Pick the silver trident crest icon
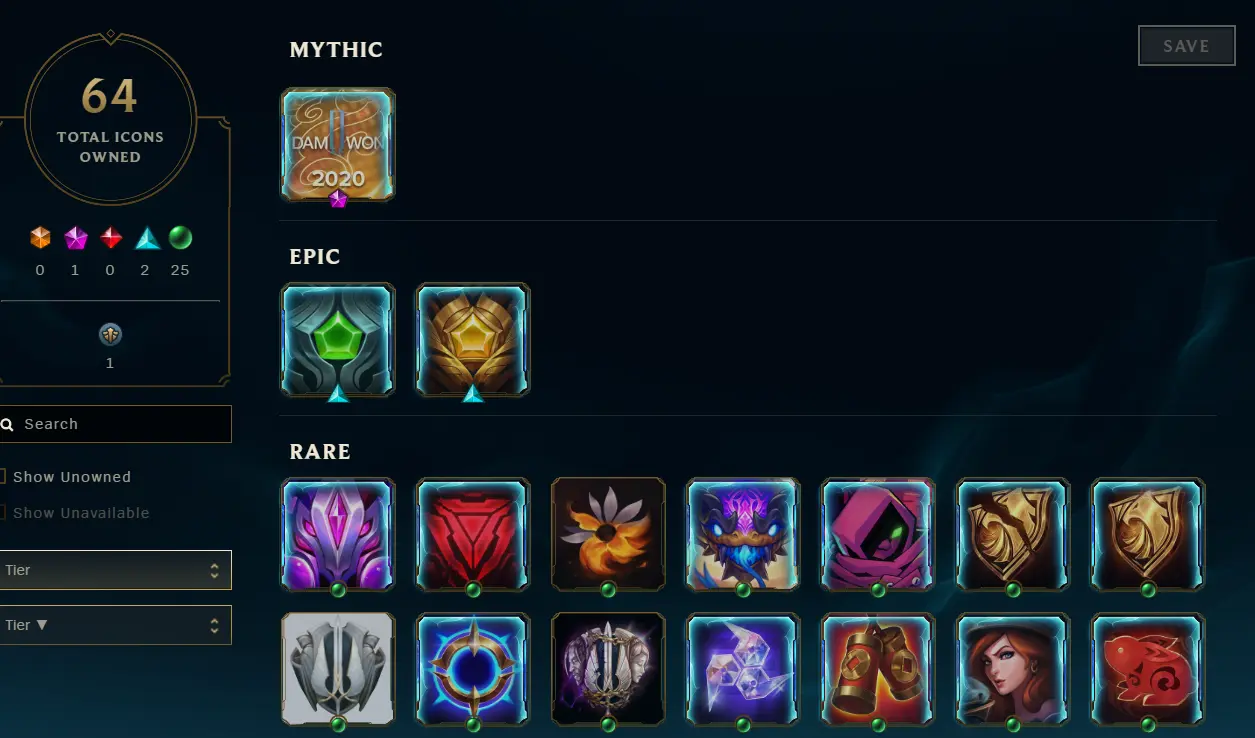 [338, 670]
